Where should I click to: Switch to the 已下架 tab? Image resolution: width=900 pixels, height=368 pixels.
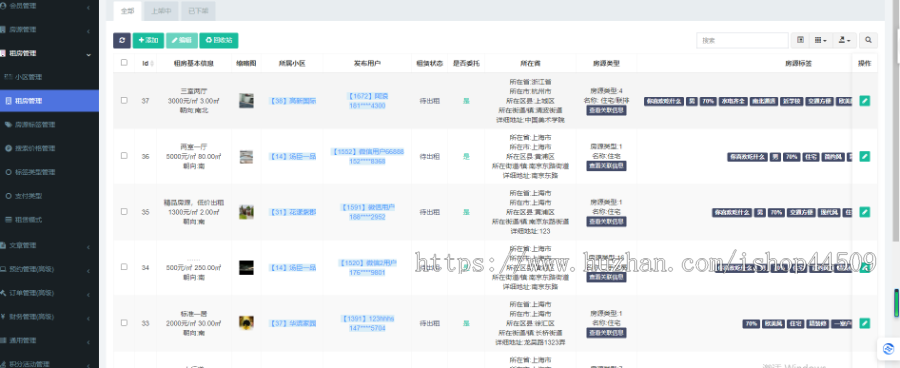click(198, 11)
